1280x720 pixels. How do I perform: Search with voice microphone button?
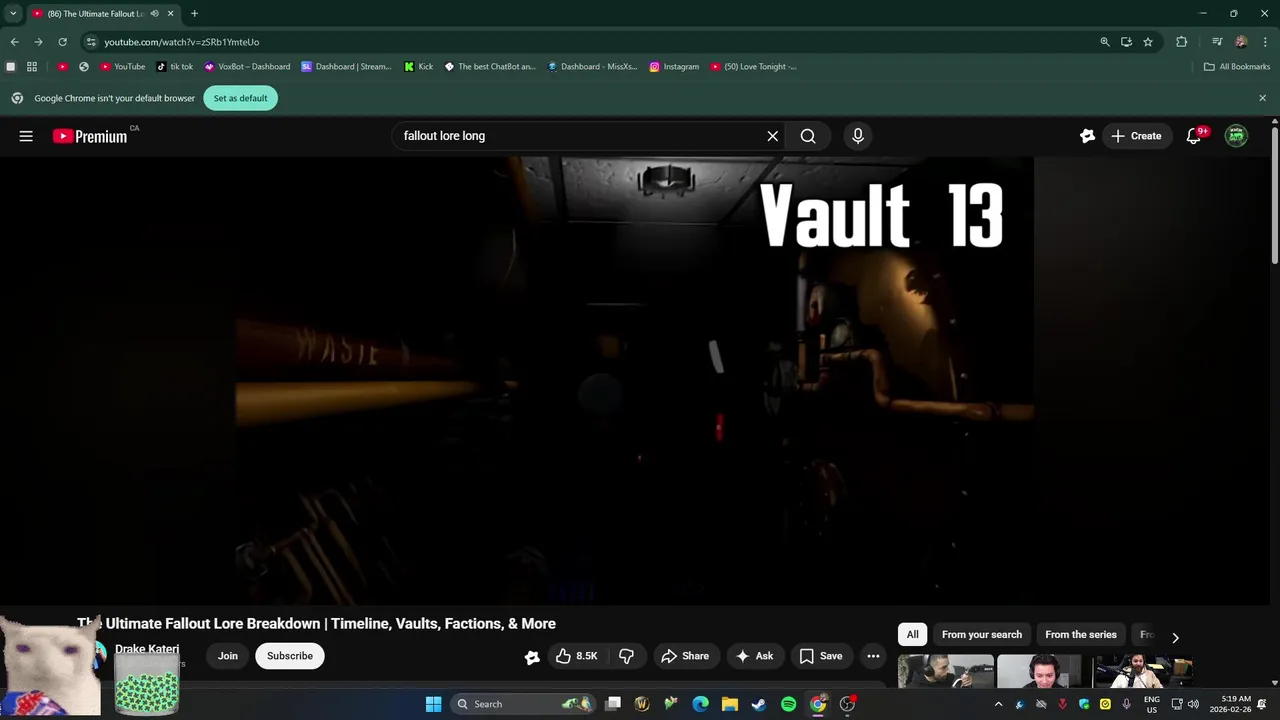pyautogui.click(x=858, y=136)
